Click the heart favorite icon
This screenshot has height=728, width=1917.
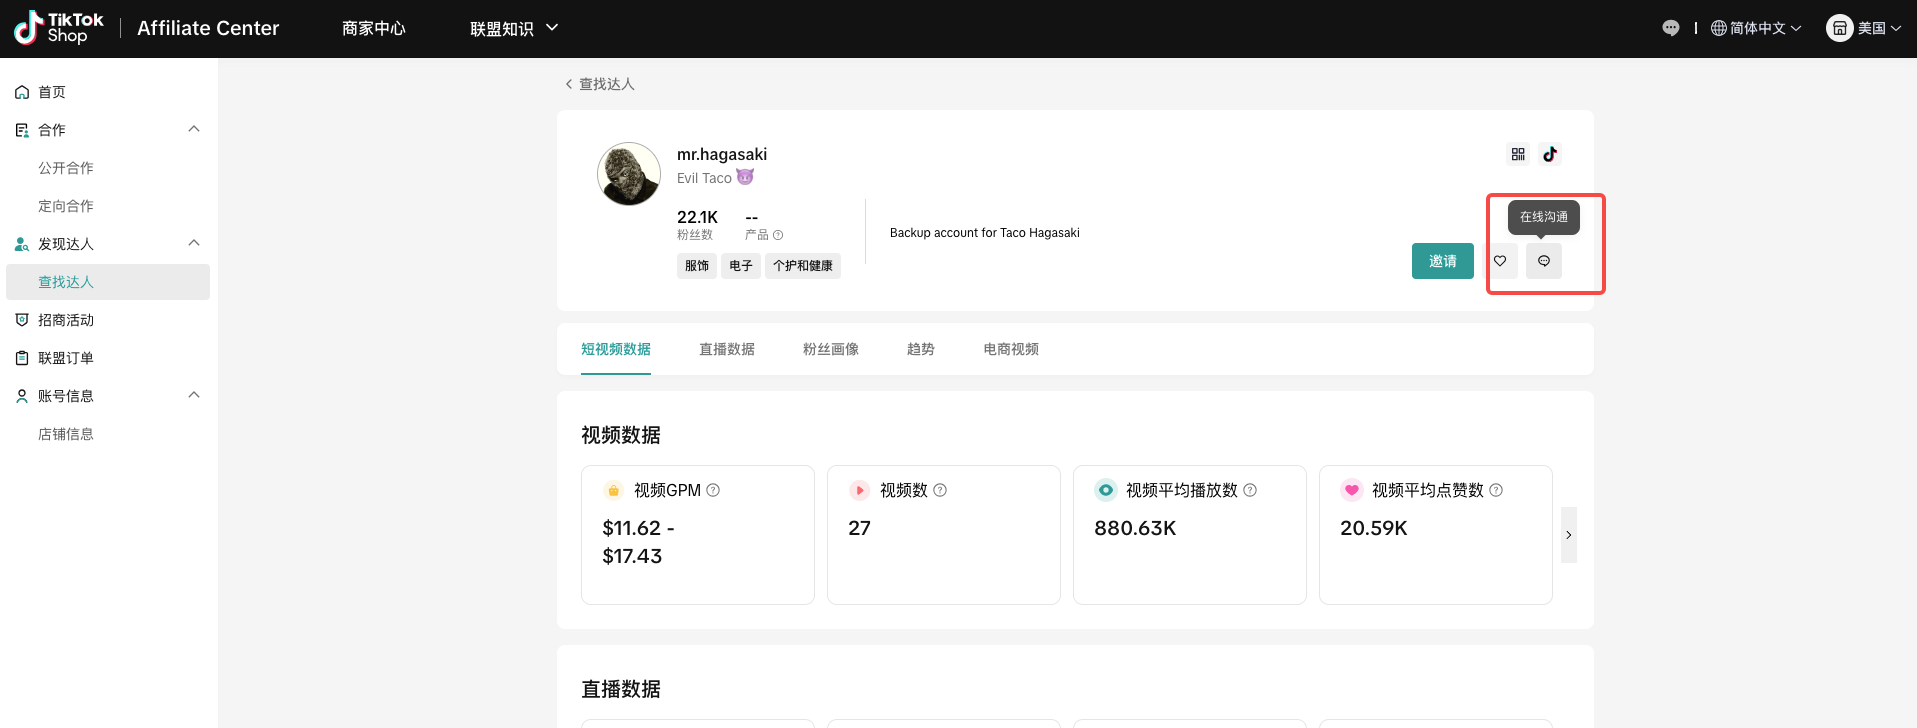[1500, 261]
